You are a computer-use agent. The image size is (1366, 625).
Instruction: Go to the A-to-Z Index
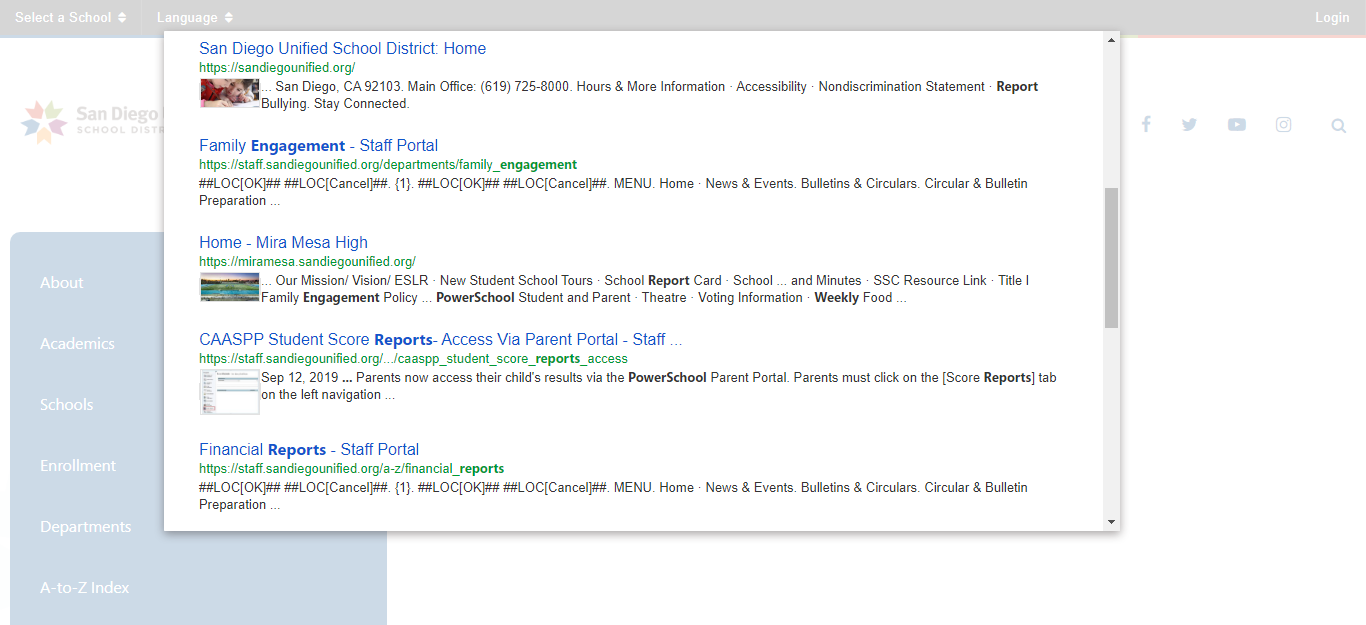pyautogui.click(x=85, y=588)
